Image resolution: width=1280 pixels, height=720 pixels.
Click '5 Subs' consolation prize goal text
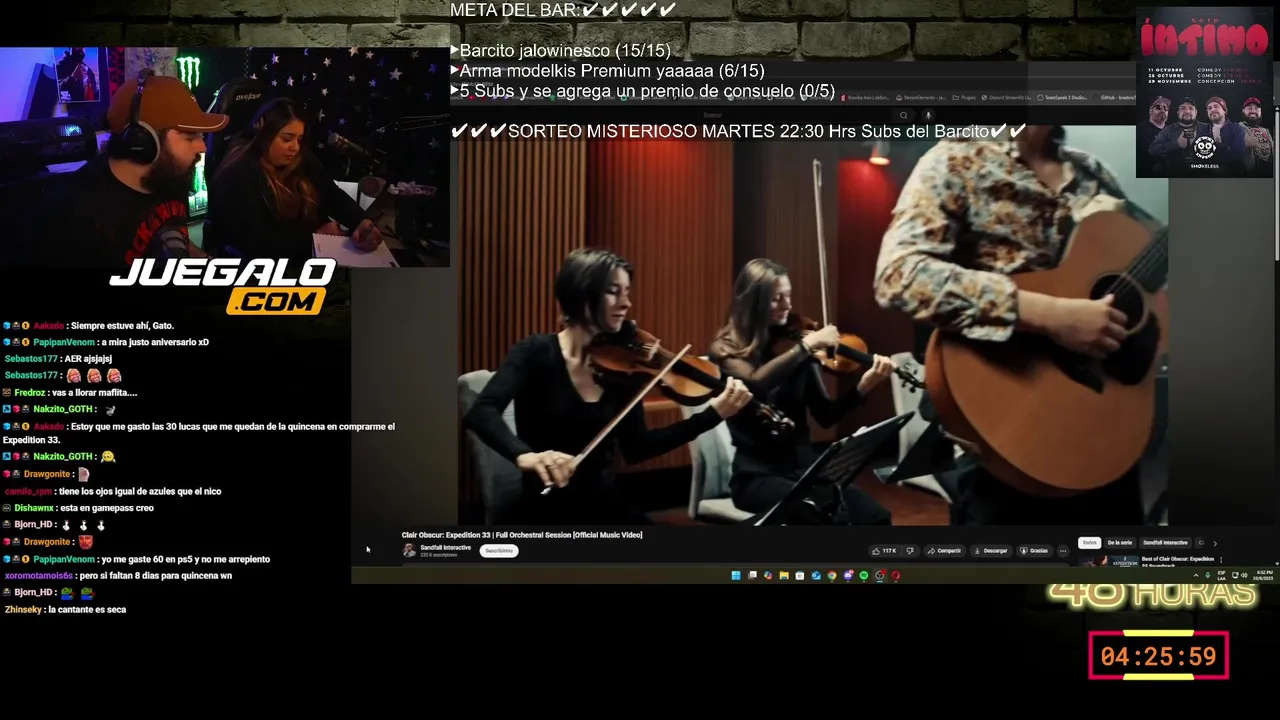(643, 91)
